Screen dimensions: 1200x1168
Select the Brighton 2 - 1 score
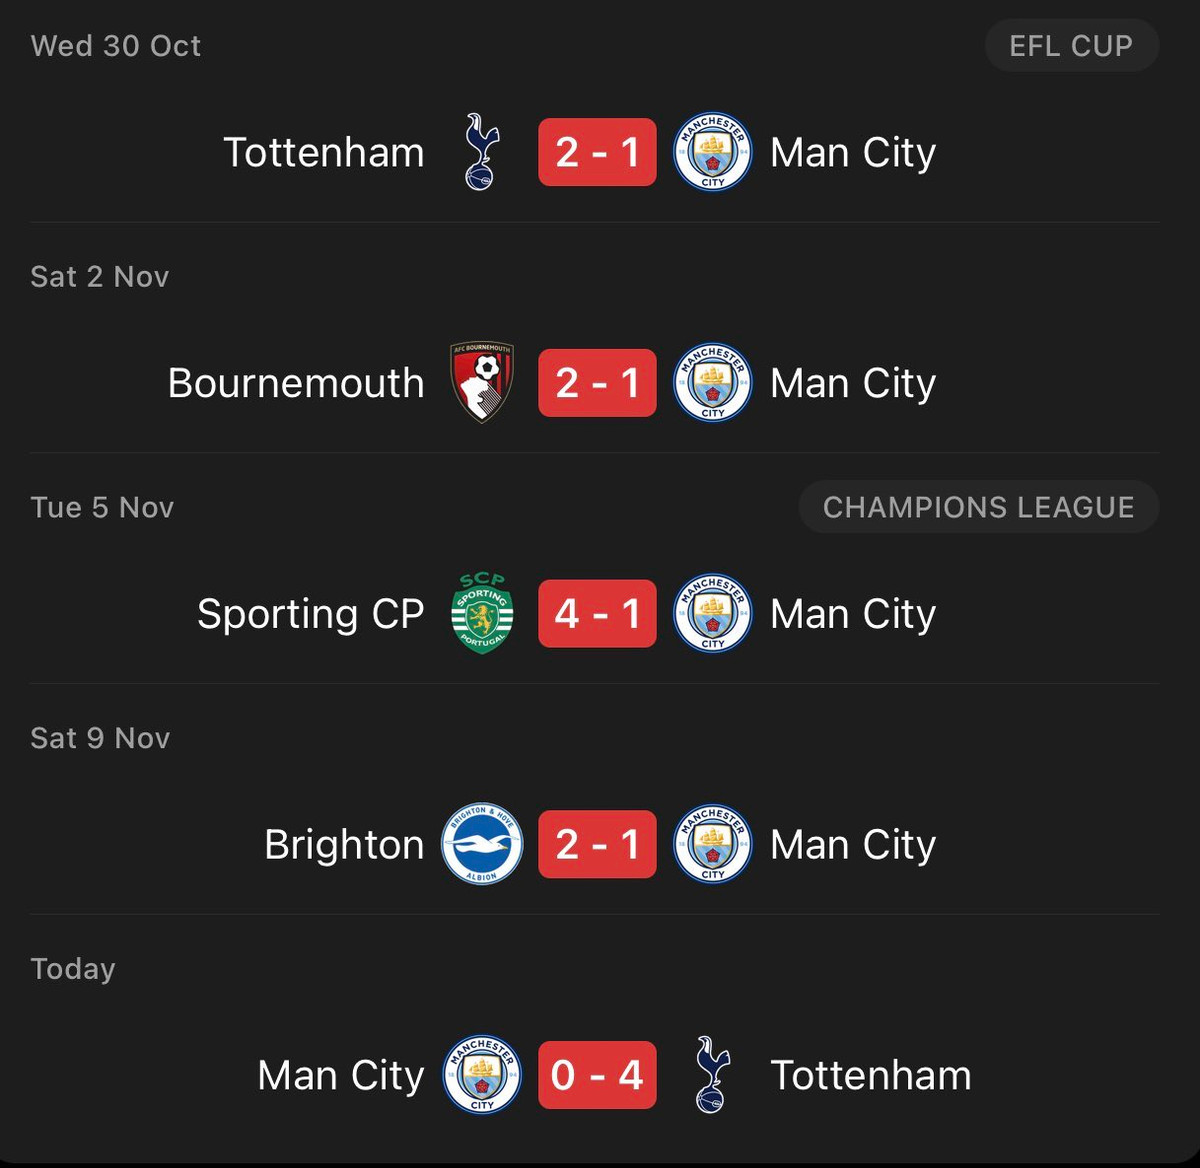pos(597,844)
